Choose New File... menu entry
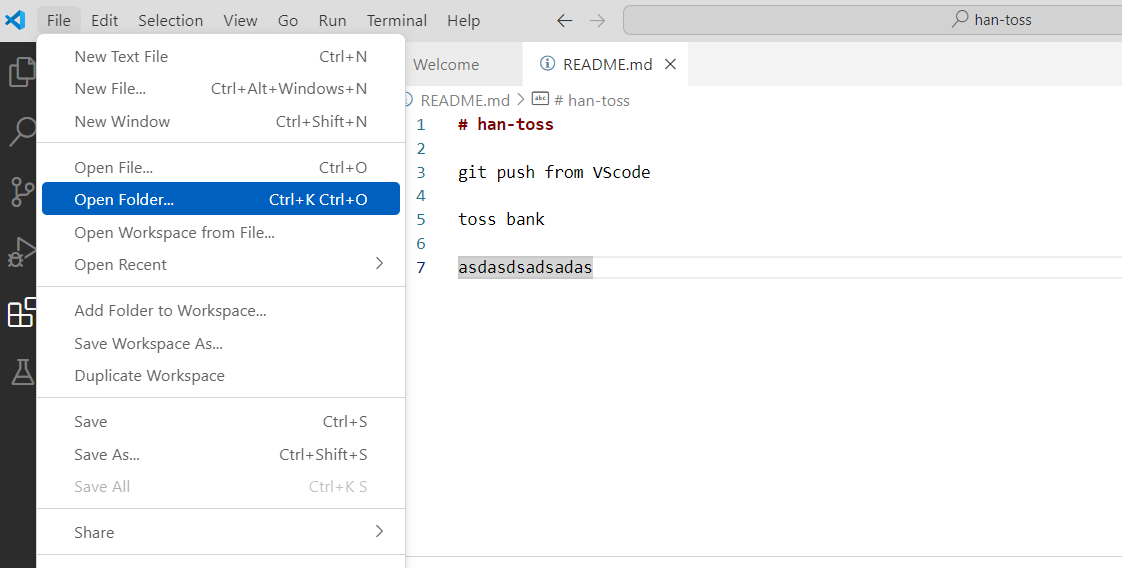 coord(221,89)
